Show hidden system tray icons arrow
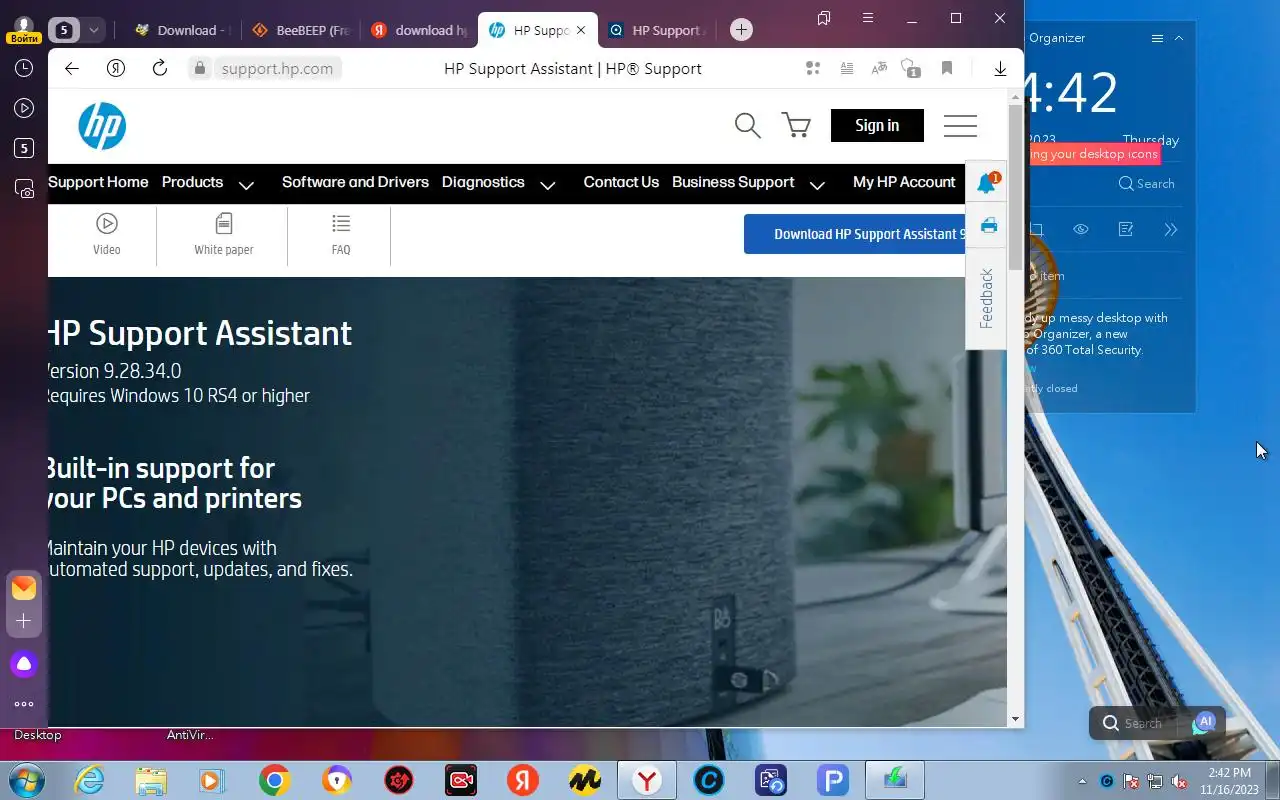The height and width of the screenshot is (800, 1280). pyautogui.click(x=1082, y=781)
